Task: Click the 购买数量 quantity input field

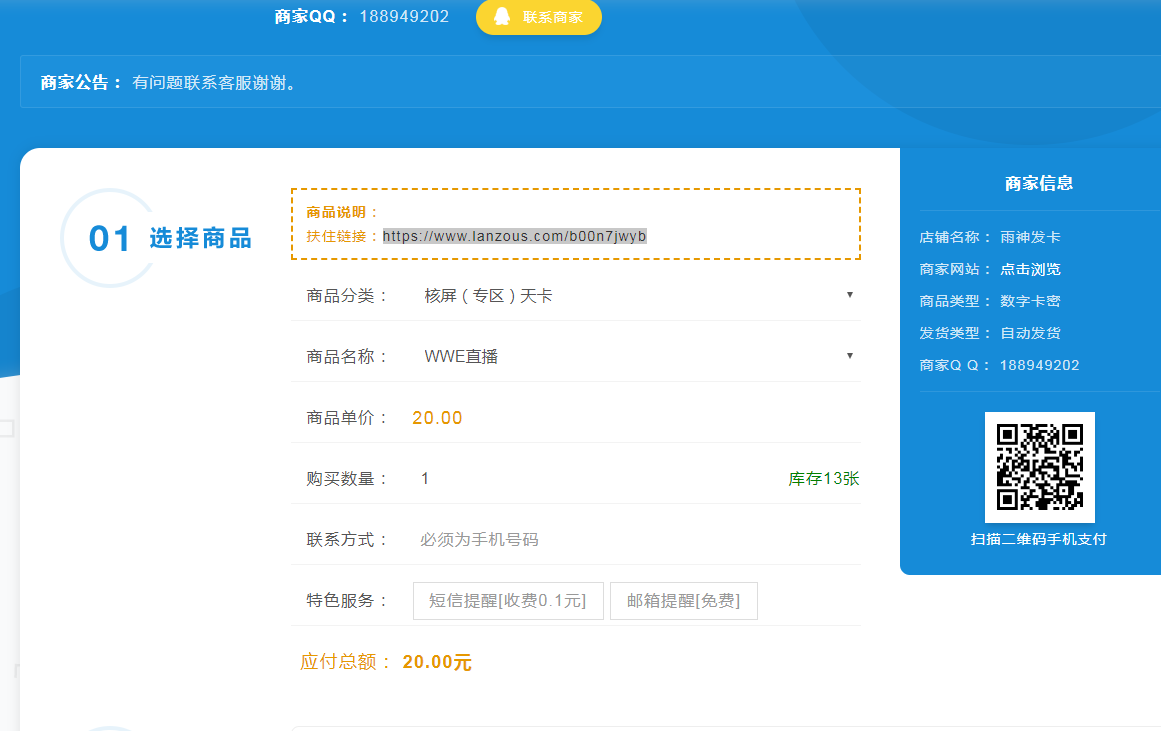Action: coord(592,478)
